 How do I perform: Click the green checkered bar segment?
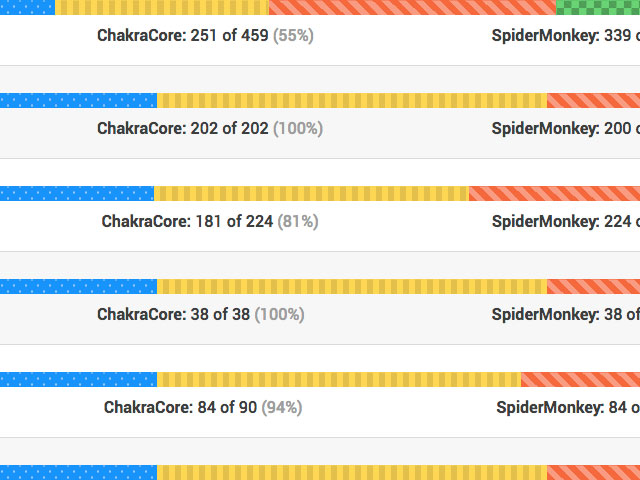(598, 7)
